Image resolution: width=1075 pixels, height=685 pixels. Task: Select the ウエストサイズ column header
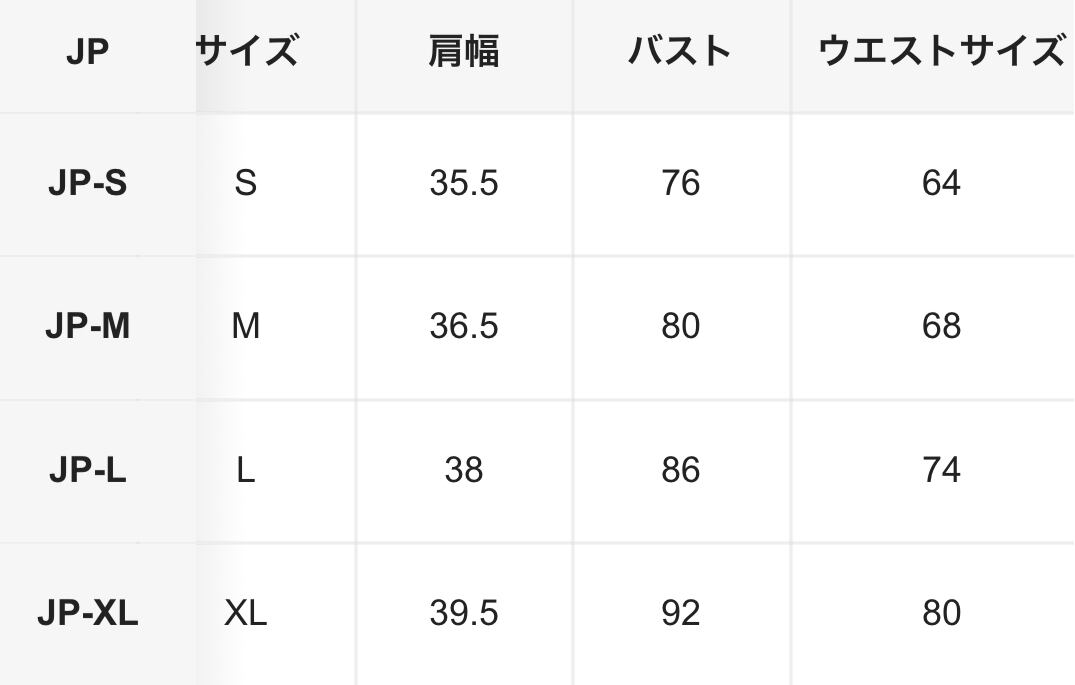coord(940,51)
